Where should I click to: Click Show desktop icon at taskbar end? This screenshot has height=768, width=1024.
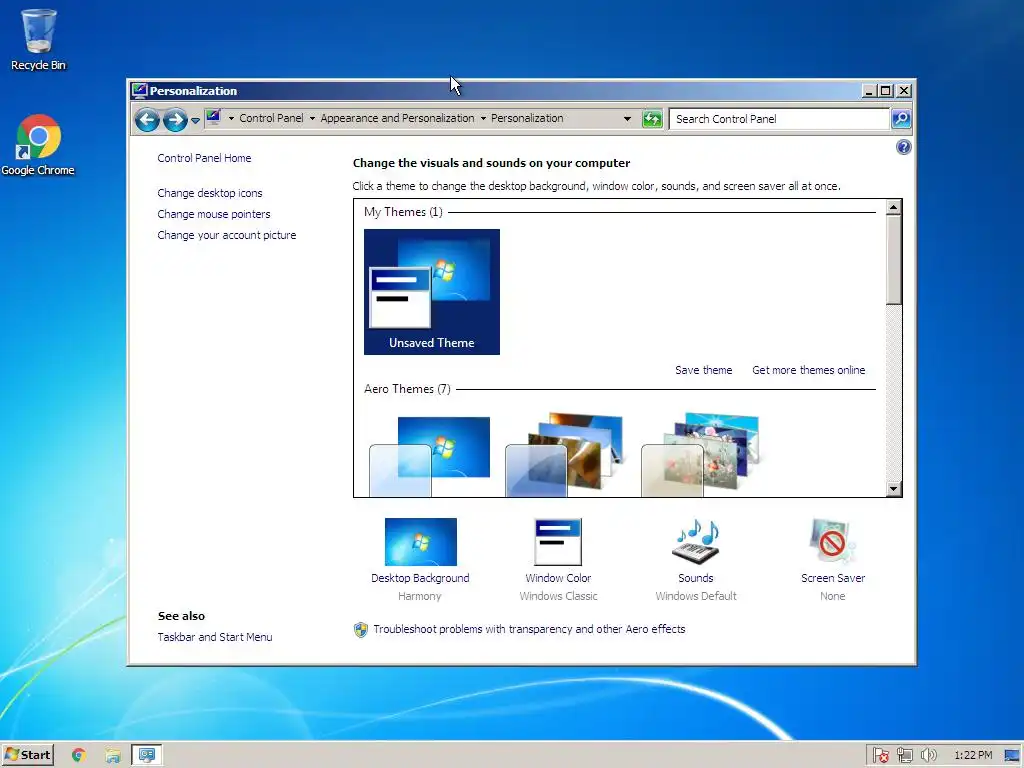(1012, 756)
